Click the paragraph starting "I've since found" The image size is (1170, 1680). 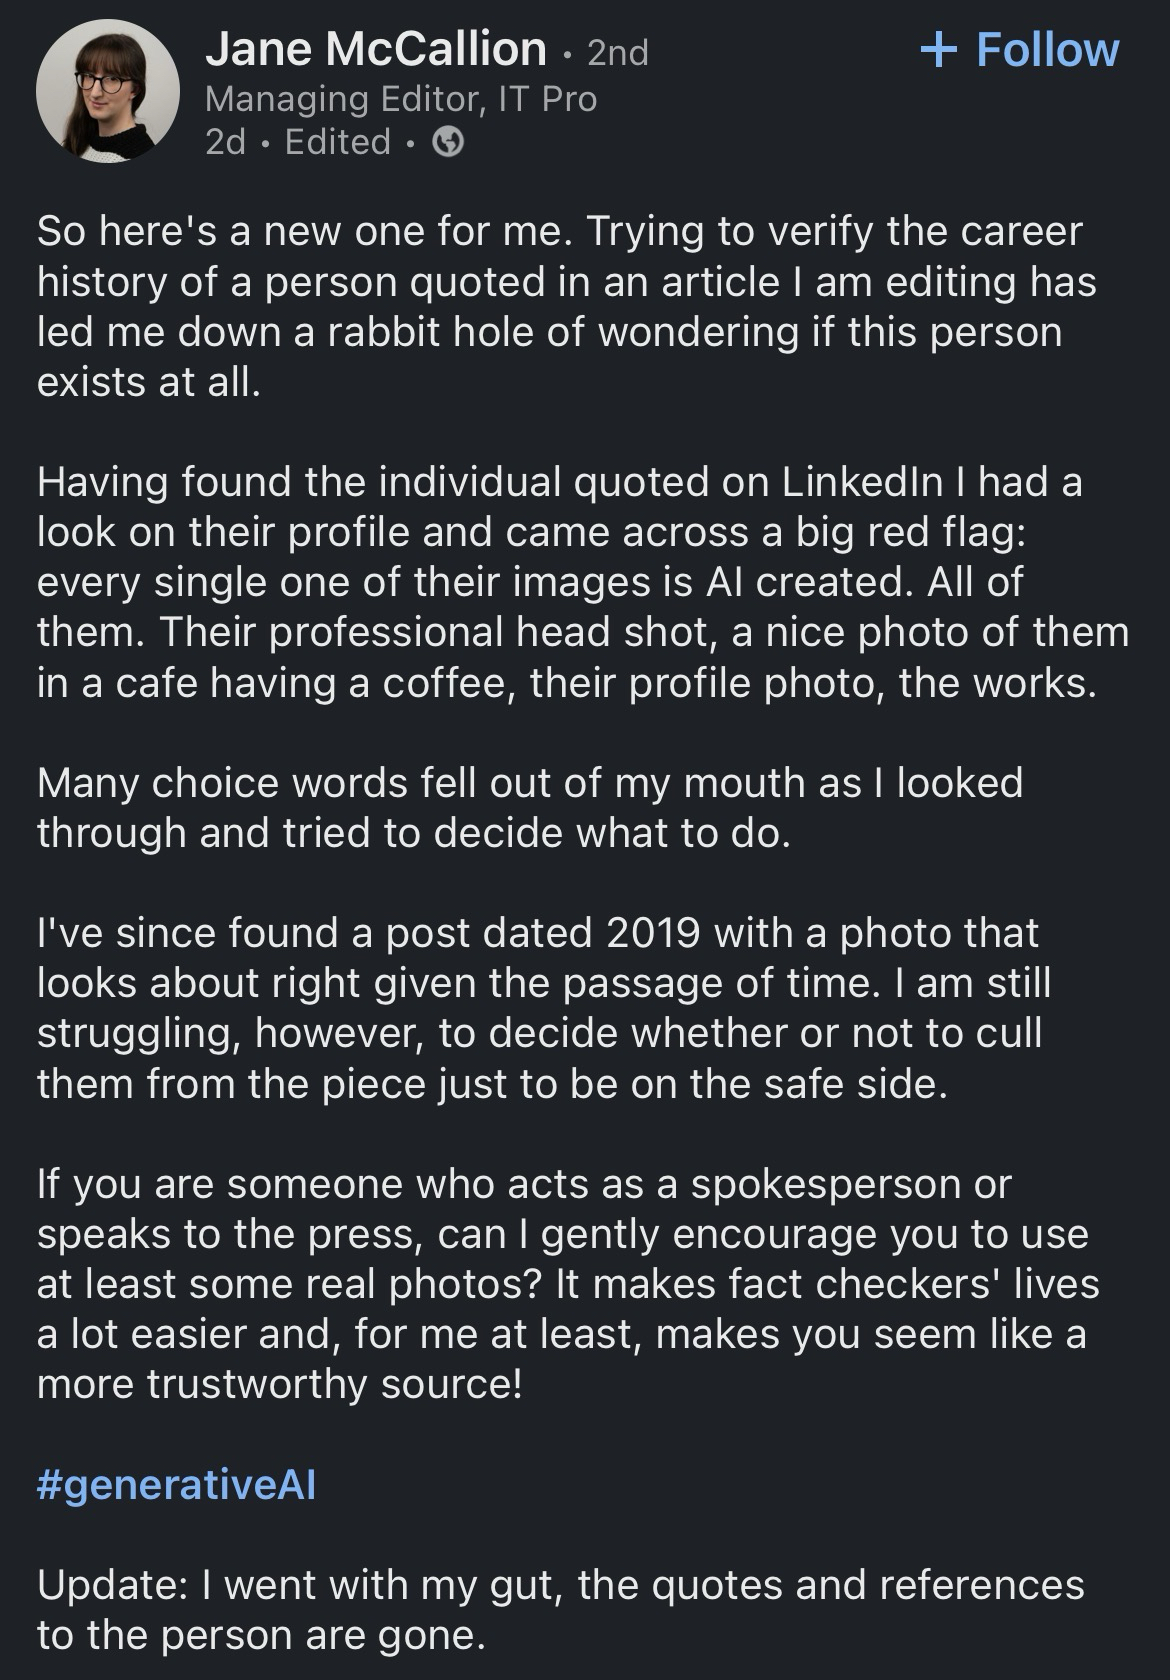tap(544, 1008)
